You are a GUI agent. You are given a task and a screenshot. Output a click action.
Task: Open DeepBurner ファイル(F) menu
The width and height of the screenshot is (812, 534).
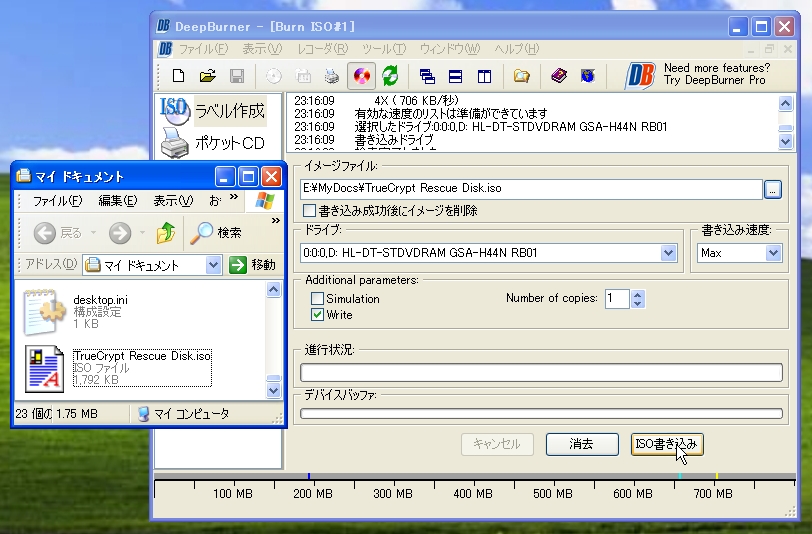click(203, 49)
